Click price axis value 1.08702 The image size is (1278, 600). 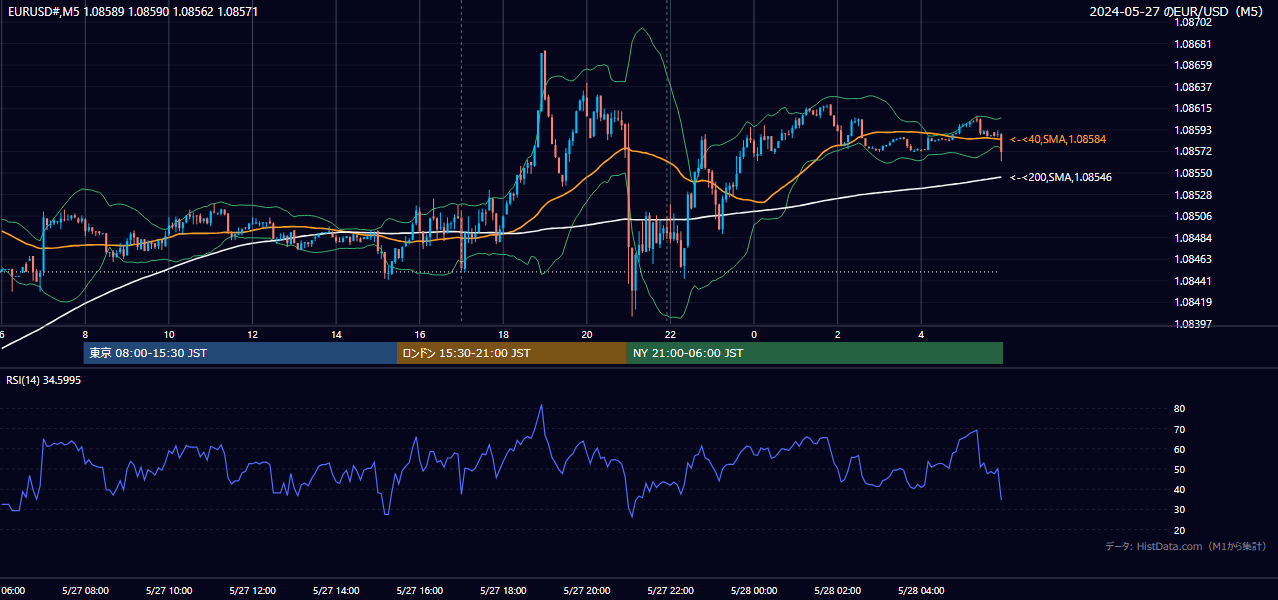click(1192, 22)
